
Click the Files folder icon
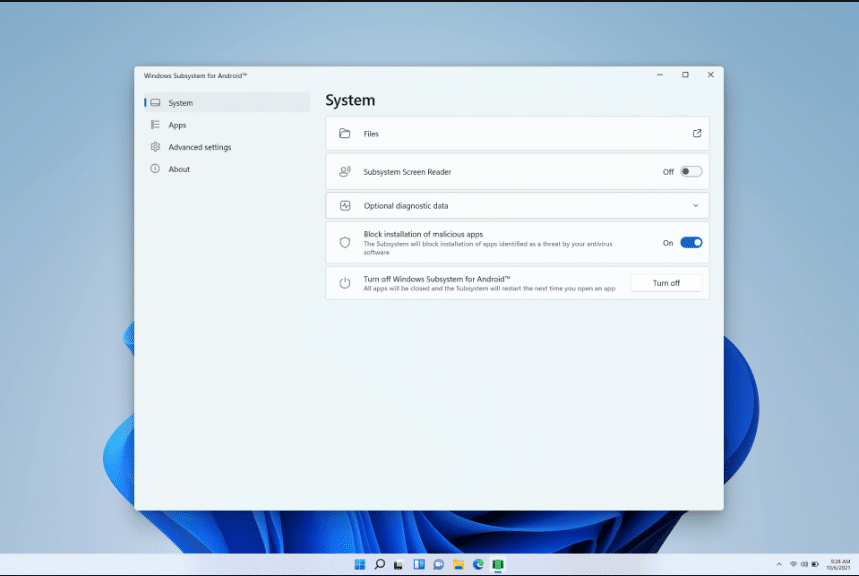(345, 133)
